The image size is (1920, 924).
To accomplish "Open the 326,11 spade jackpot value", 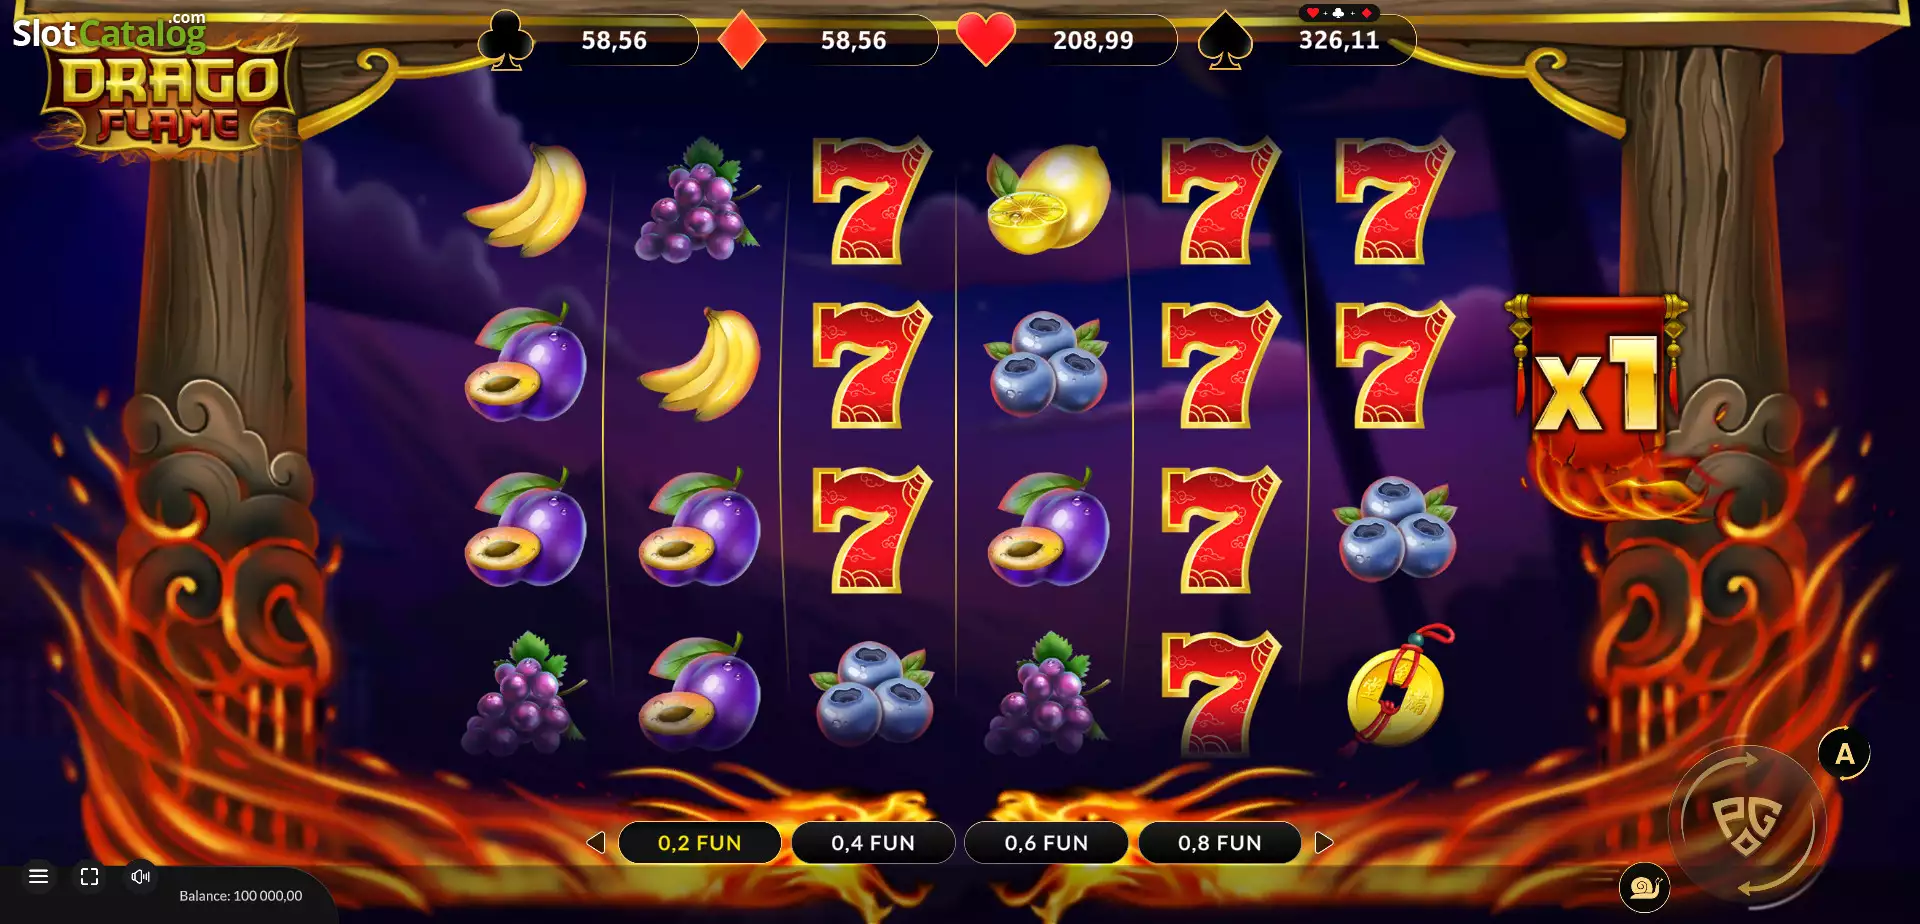I will [x=1339, y=40].
